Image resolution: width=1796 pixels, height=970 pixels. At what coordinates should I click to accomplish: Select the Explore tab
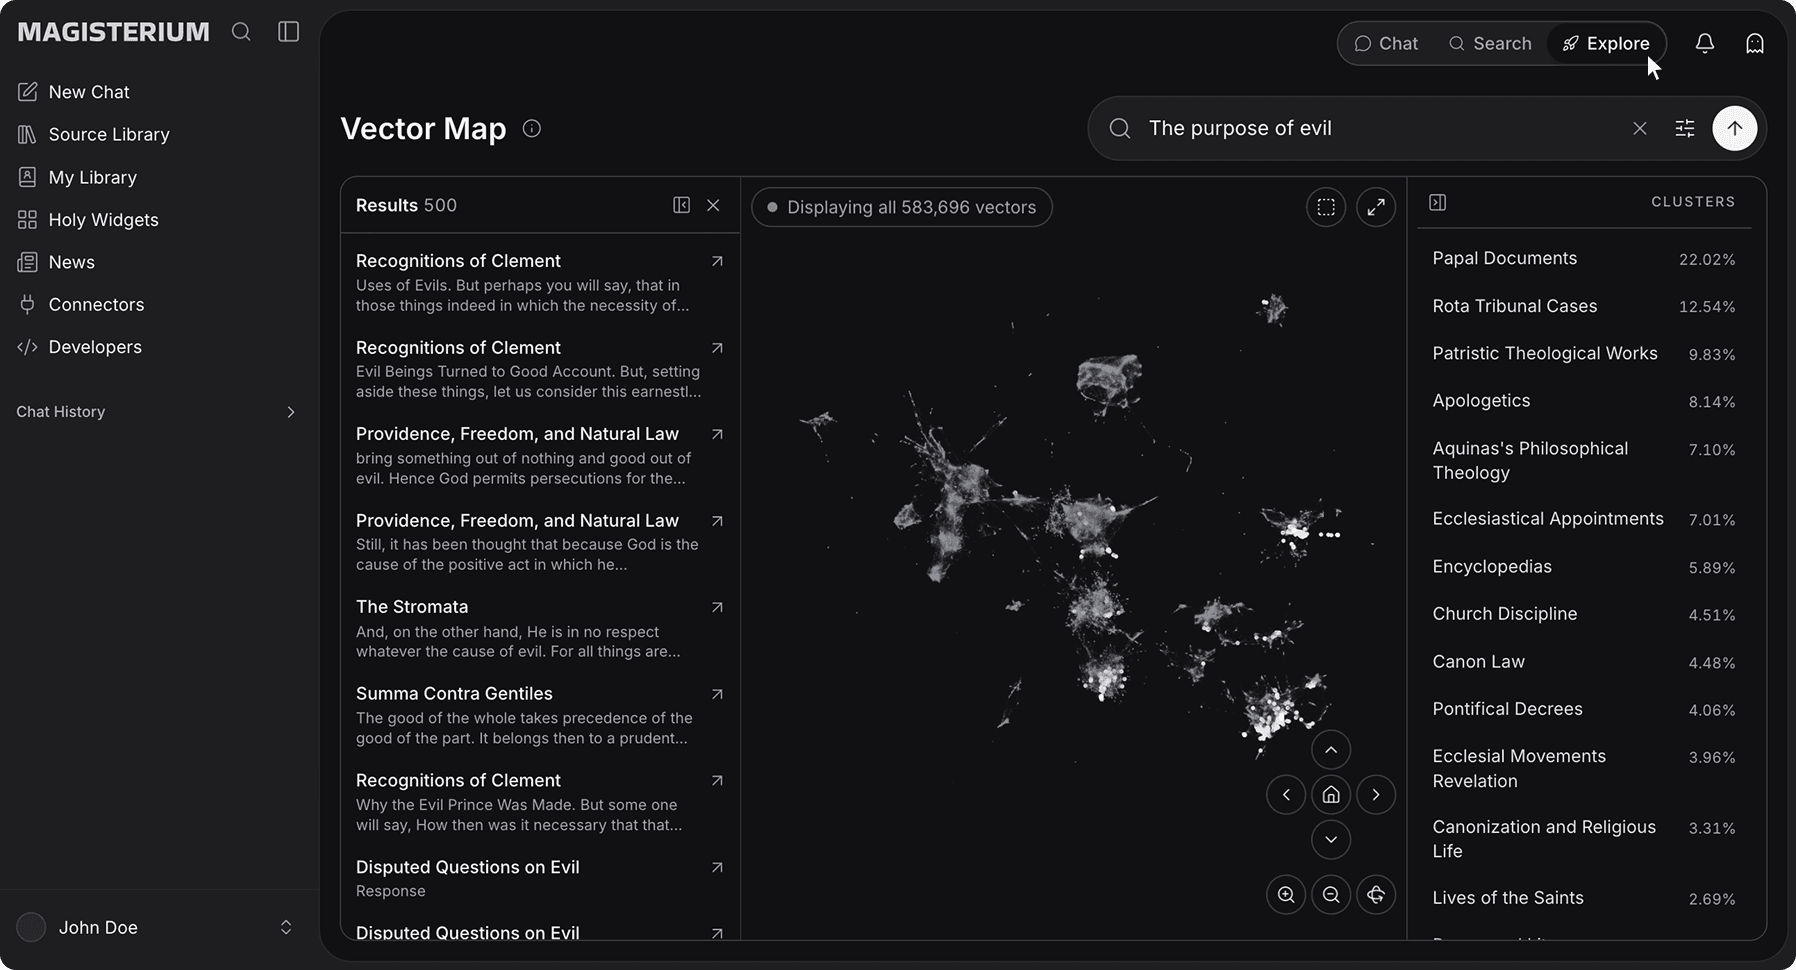[1605, 43]
